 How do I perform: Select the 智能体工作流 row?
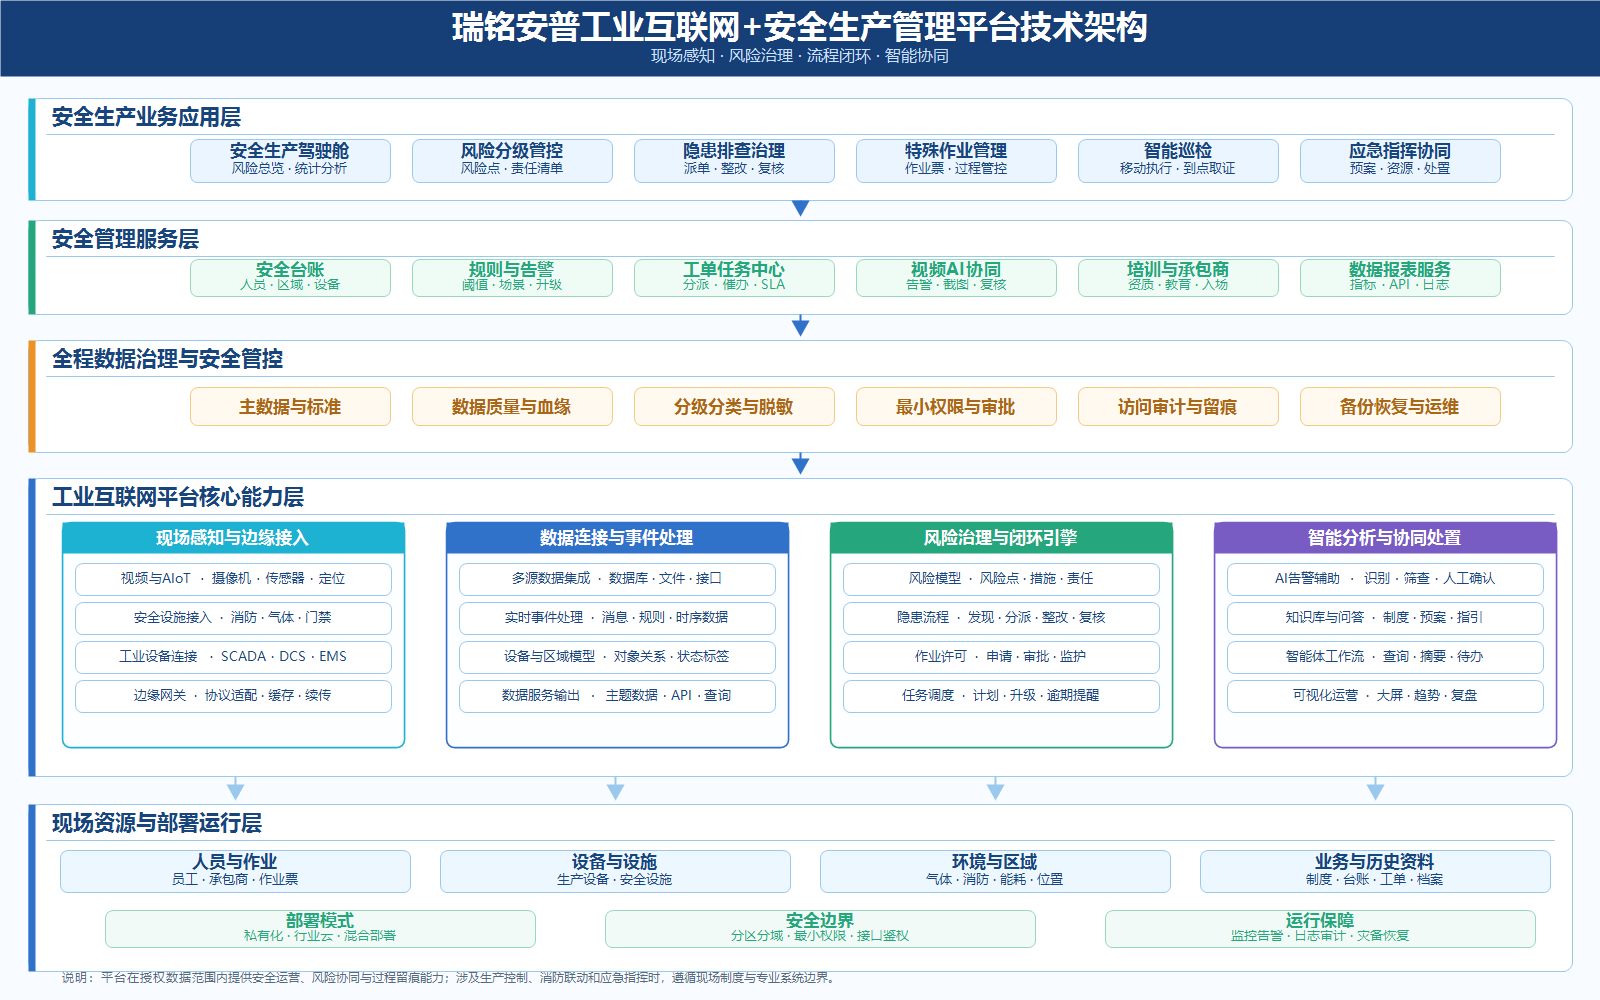[1385, 657]
